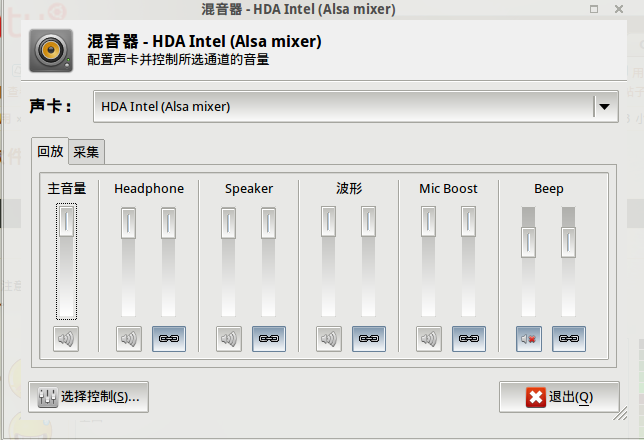Mute the 波形 channel
The image size is (644, 440).
point(329,339)
